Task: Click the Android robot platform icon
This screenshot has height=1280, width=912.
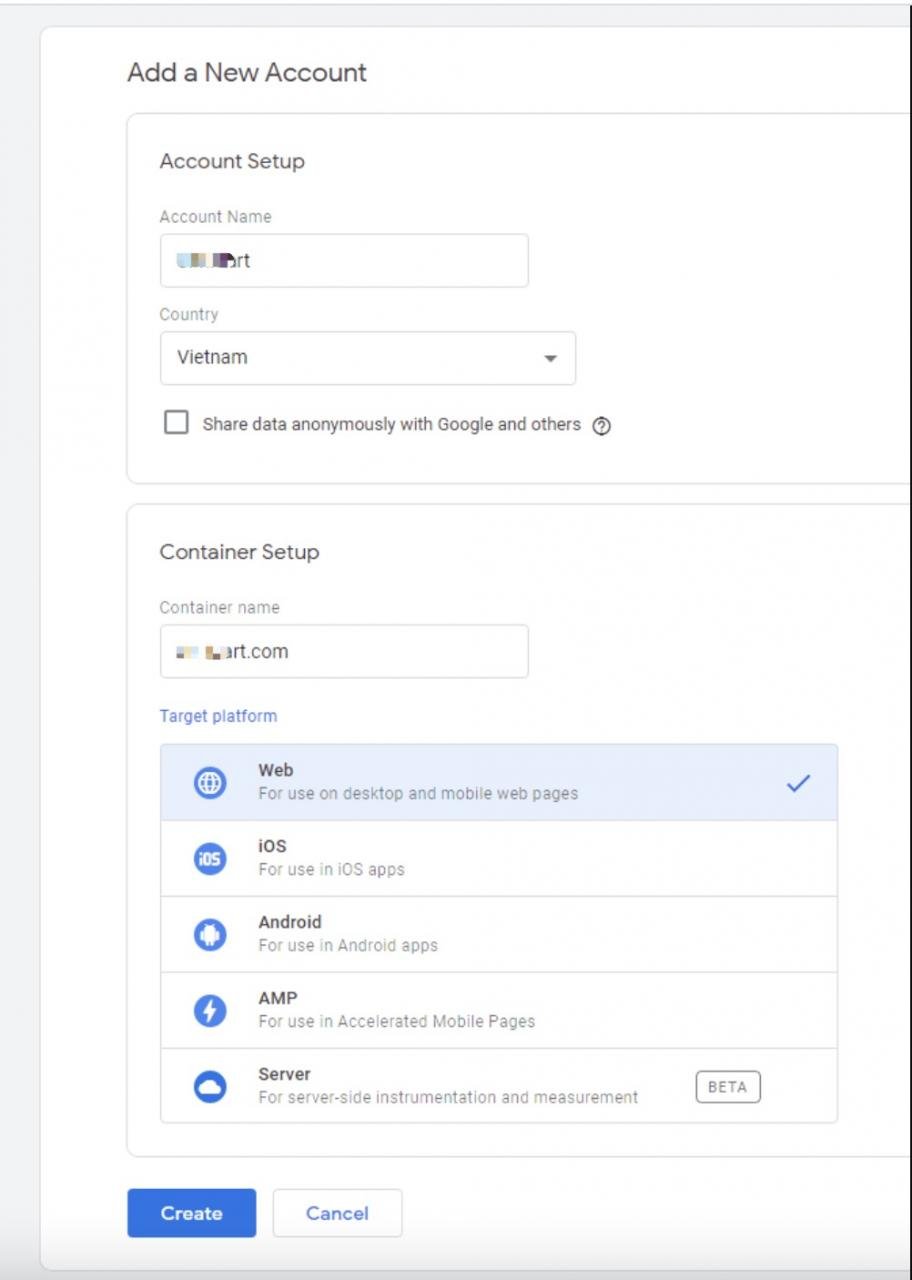Action: tap(210, 935)
